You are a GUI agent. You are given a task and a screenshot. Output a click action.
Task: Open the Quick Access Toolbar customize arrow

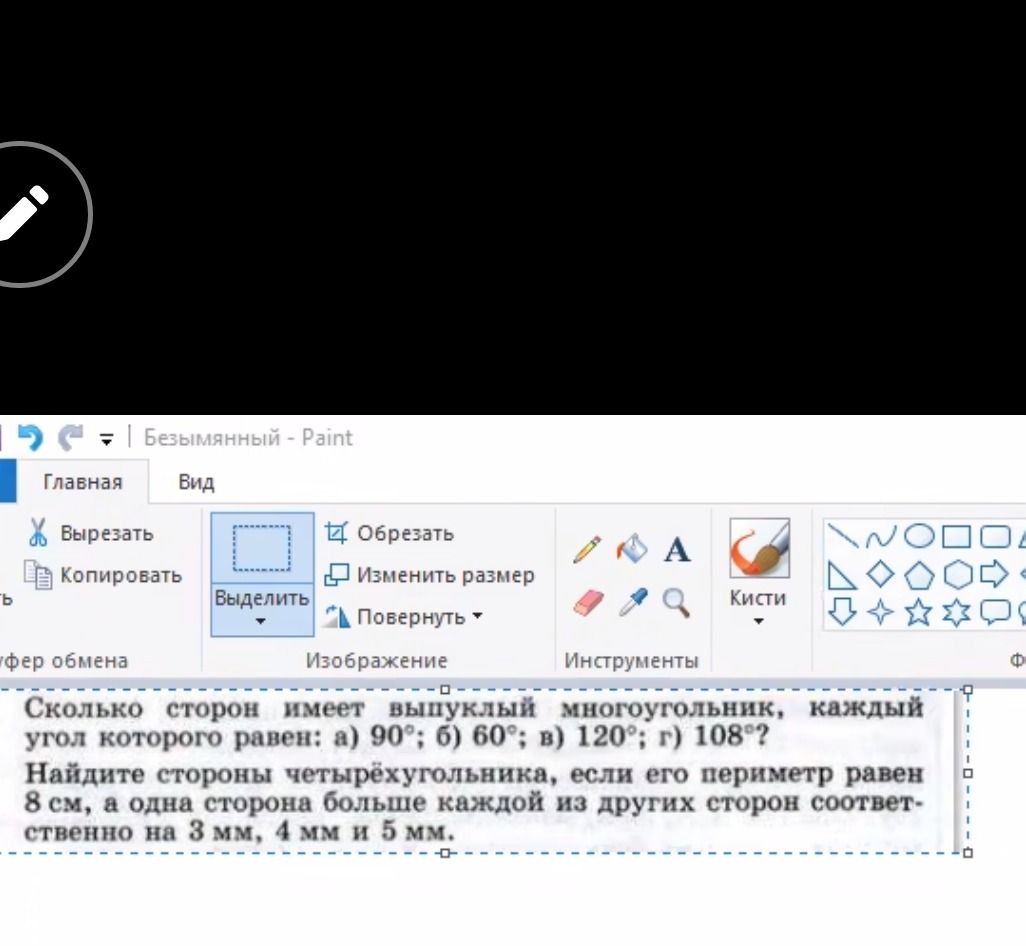(107, 439)
